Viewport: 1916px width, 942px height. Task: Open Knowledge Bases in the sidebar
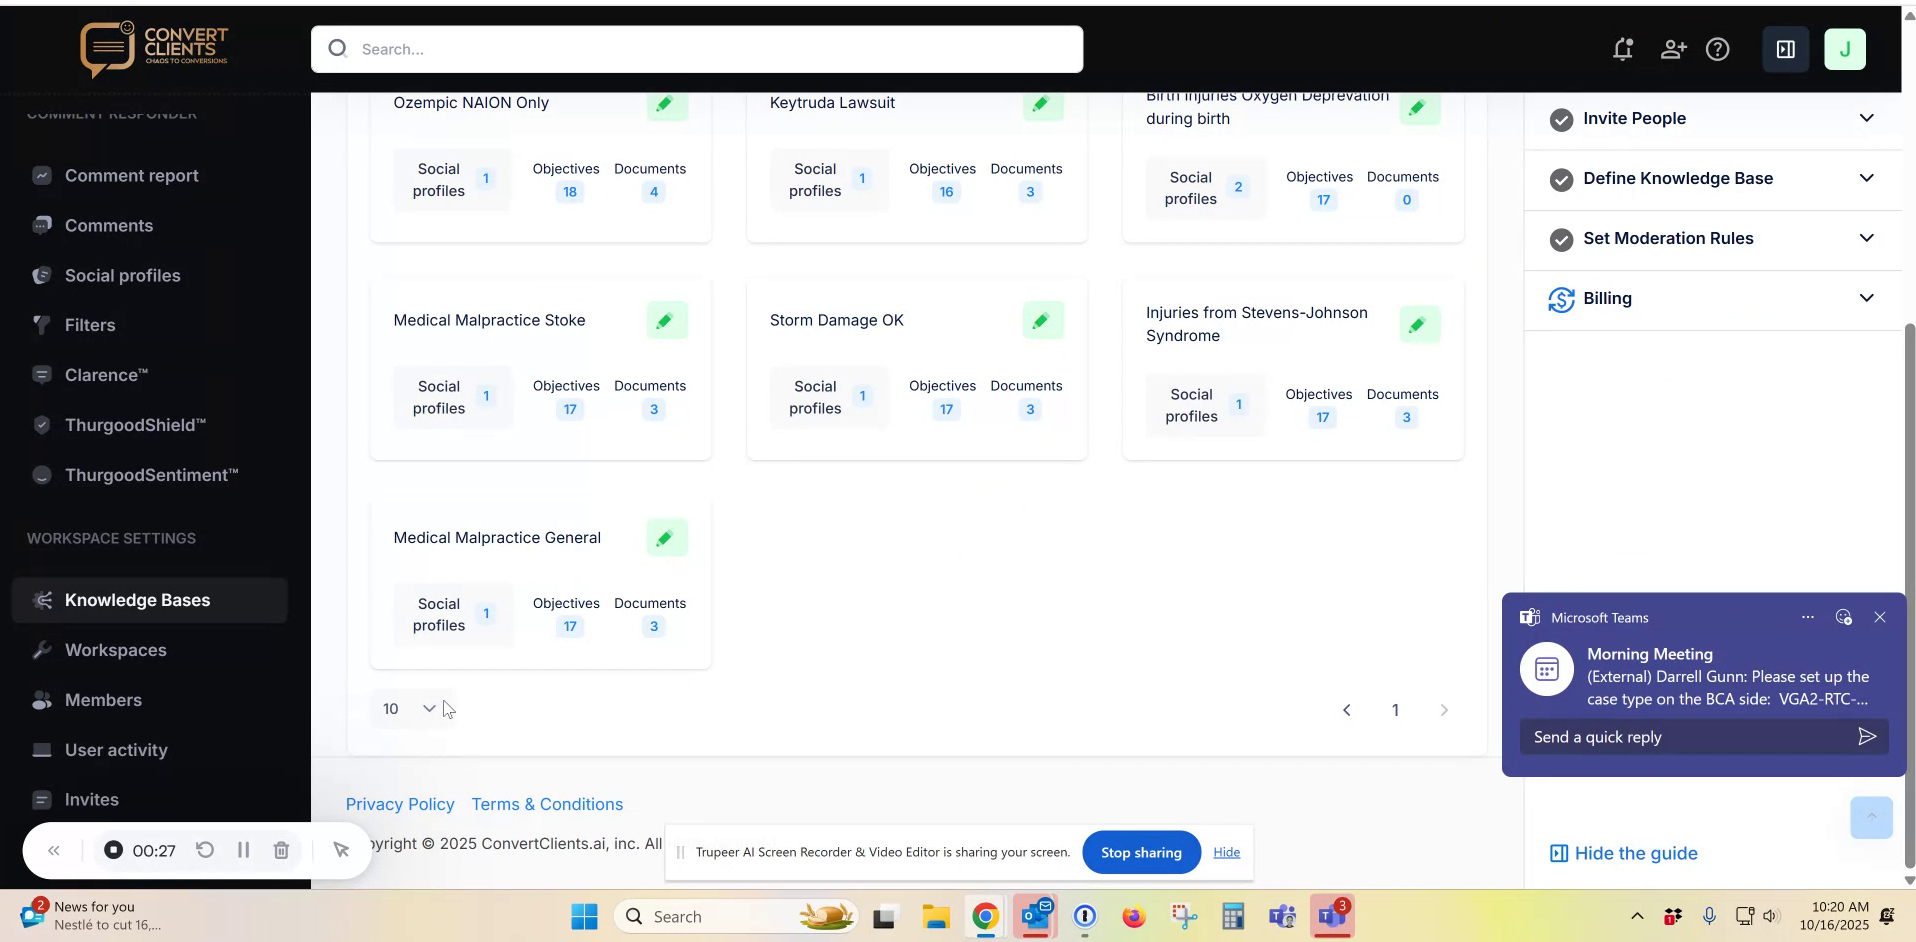[138, 600]
